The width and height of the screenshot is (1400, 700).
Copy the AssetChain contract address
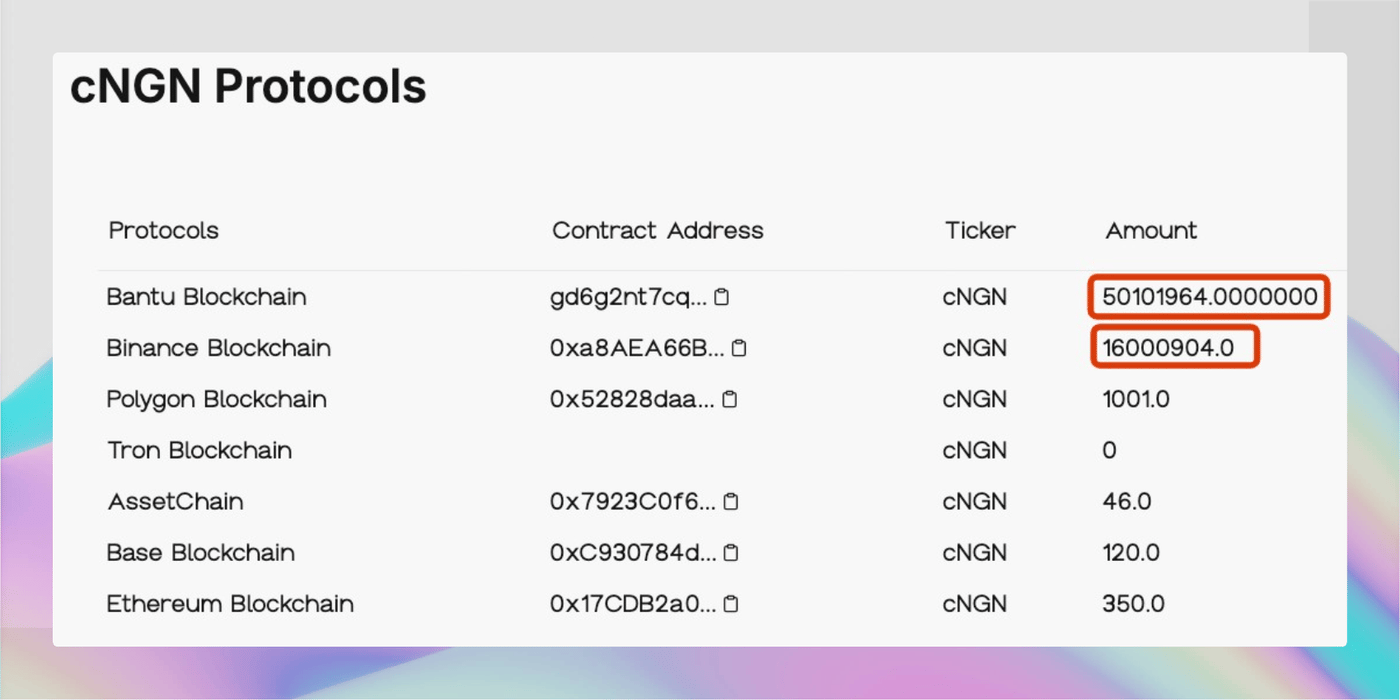pos(729,501)
